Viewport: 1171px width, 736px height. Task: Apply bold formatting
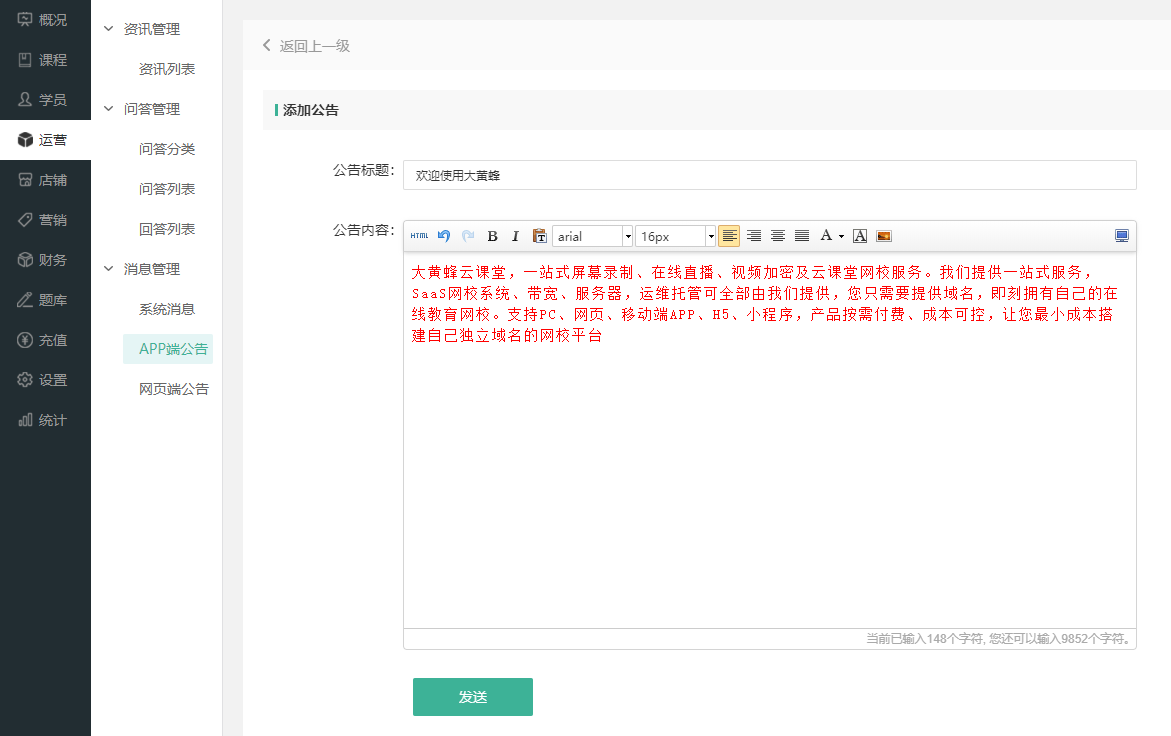tap(492, 236)
